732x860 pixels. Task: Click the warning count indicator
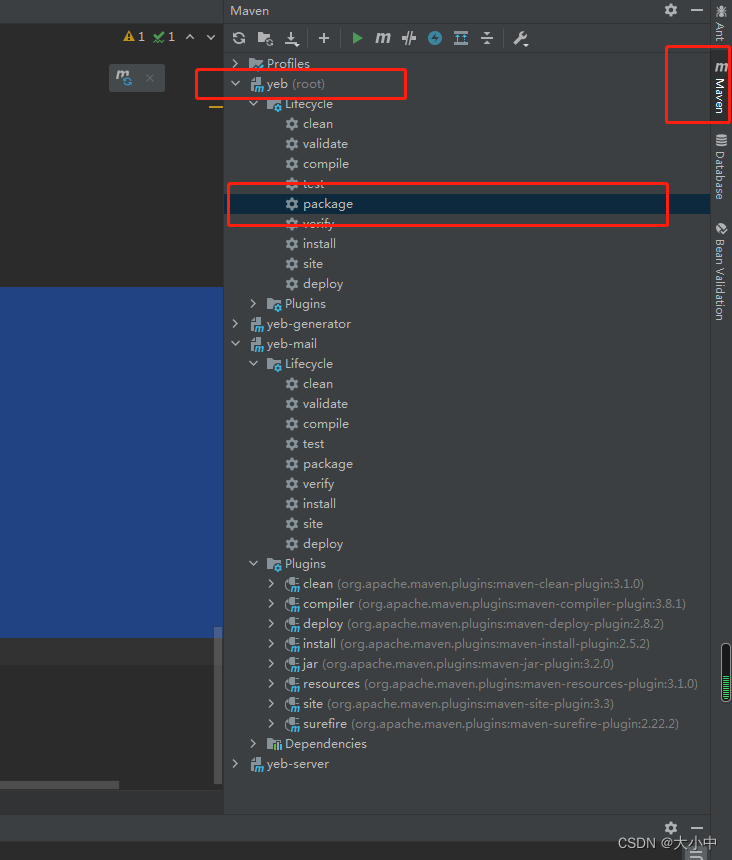coord(134,37)
